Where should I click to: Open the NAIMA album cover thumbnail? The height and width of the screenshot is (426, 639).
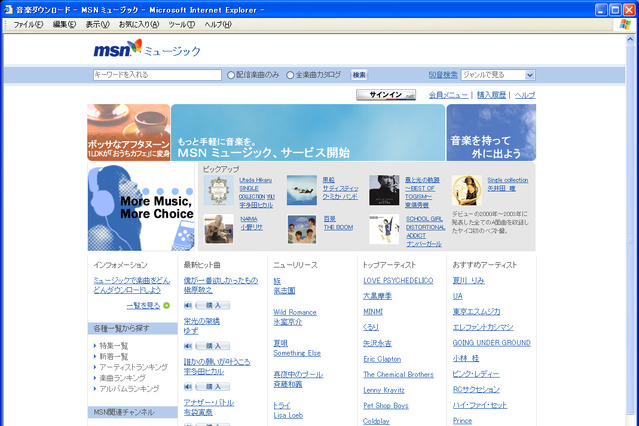click(x=219, y=229)
